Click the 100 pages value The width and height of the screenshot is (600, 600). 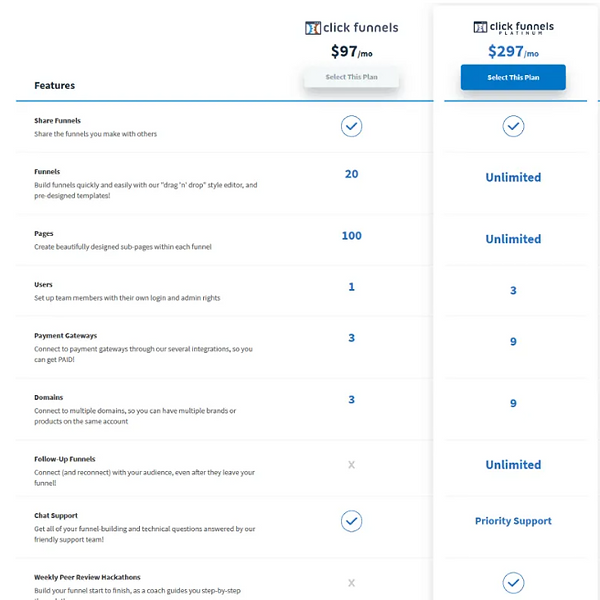click(351, 235)
